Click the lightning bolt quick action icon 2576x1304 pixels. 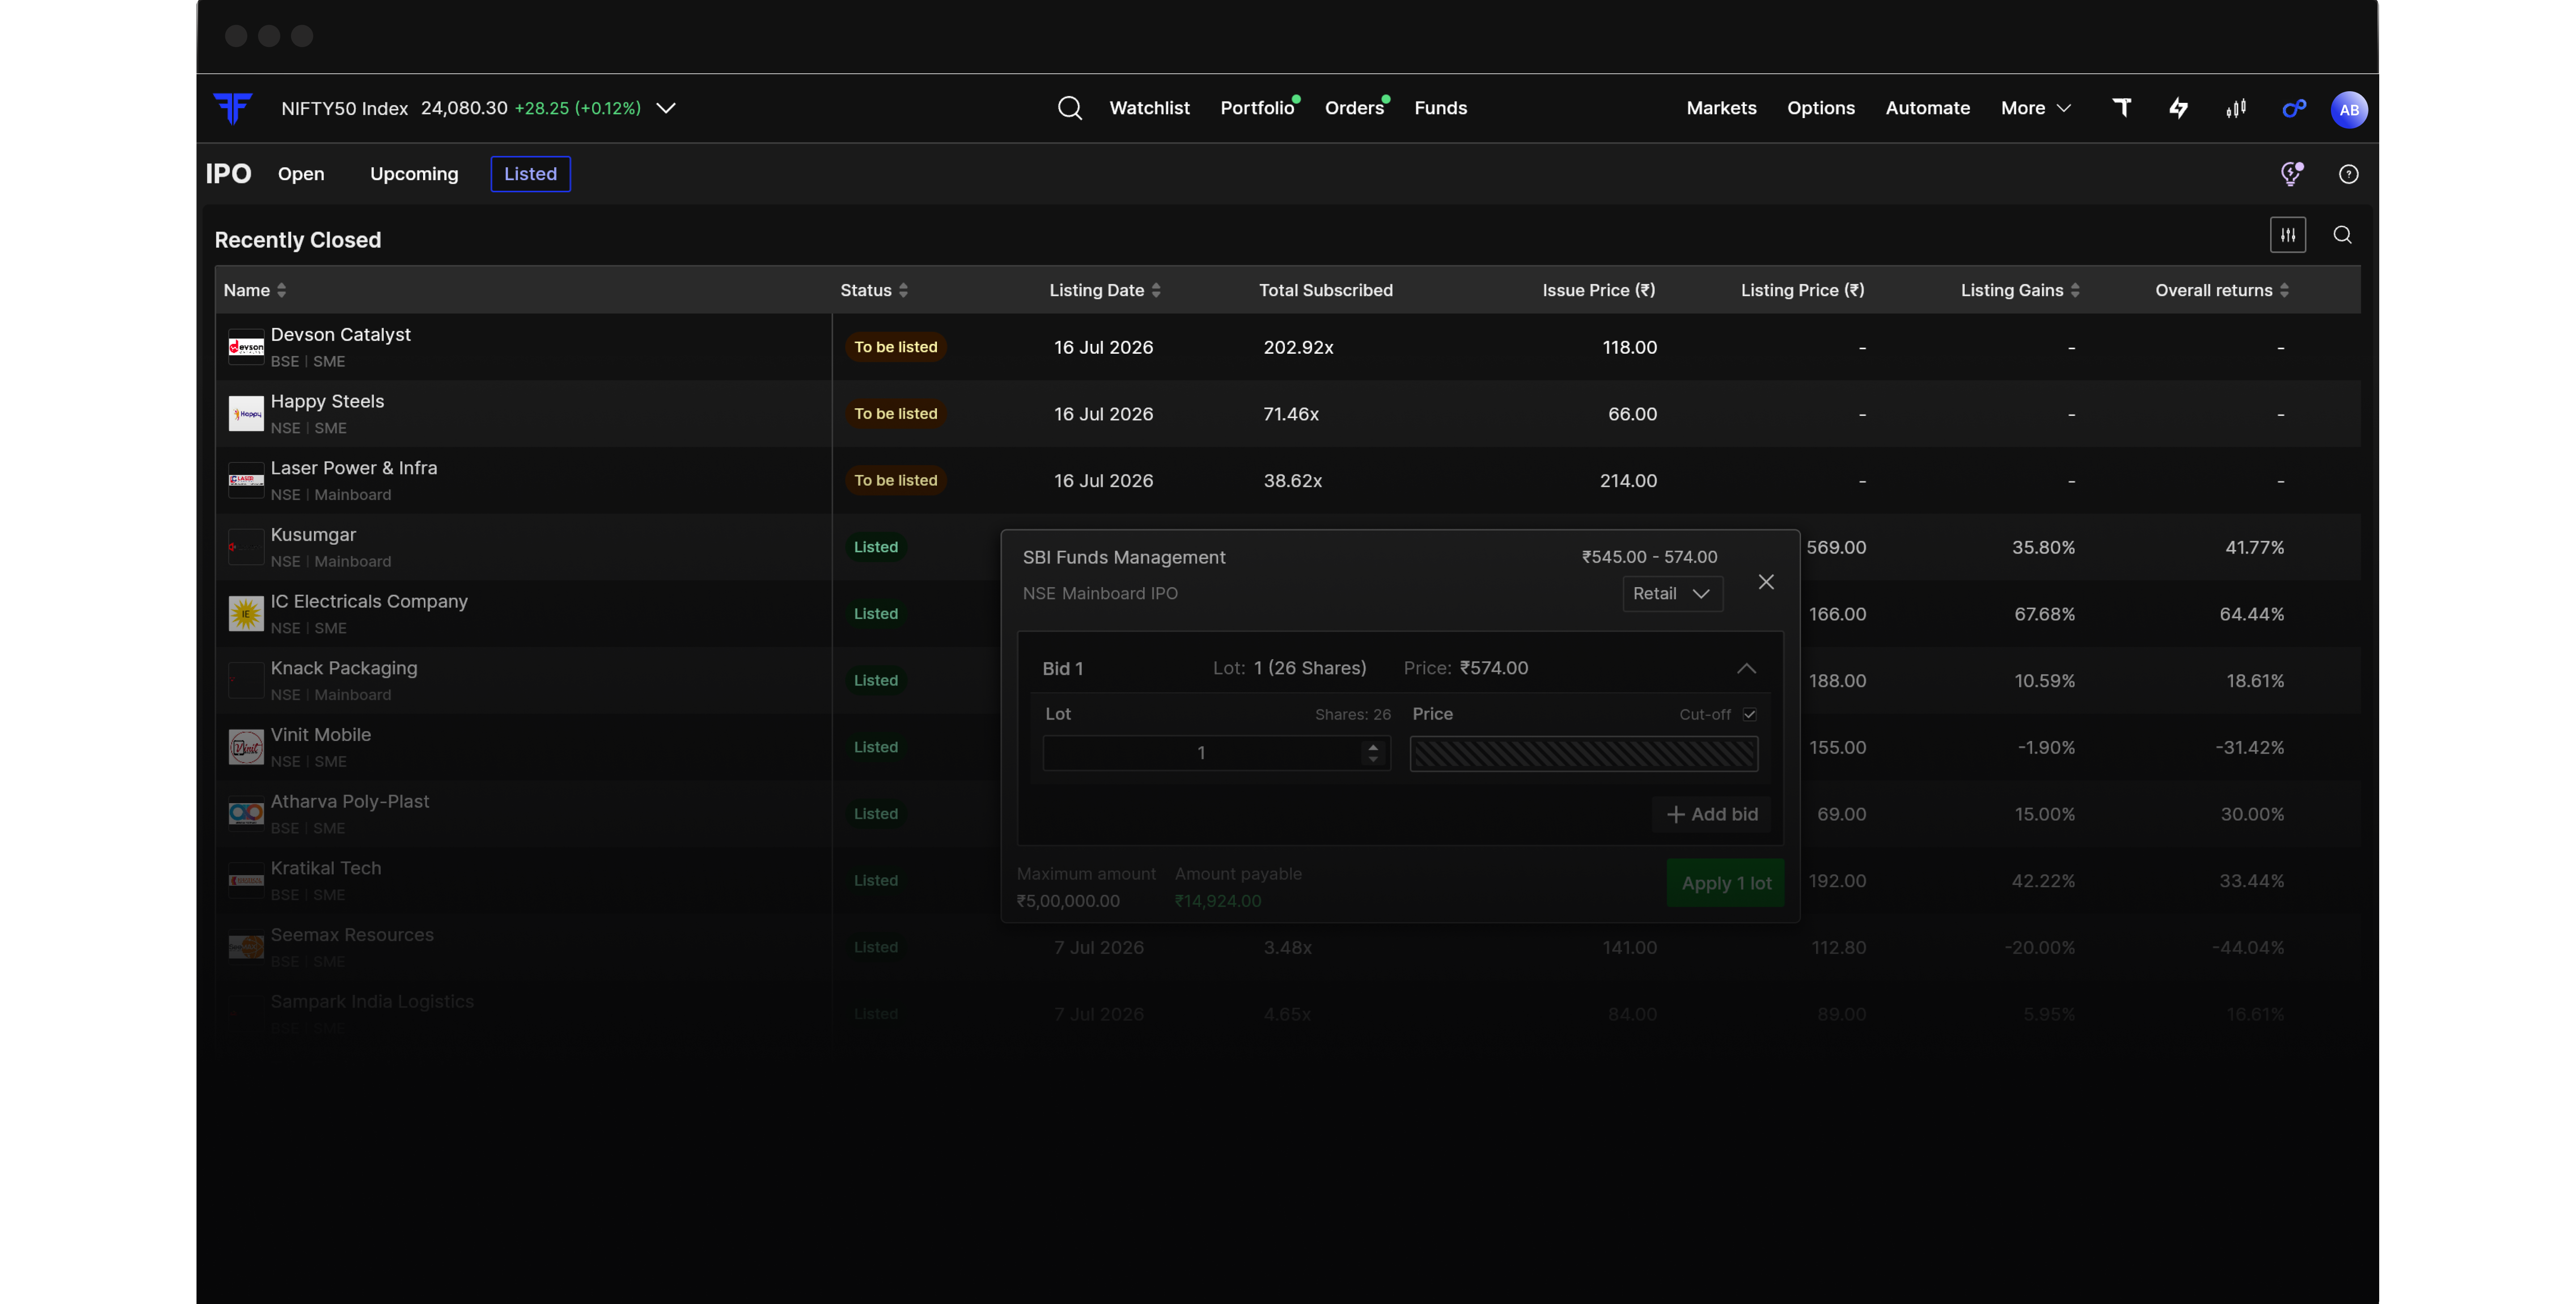point(2178,108)
